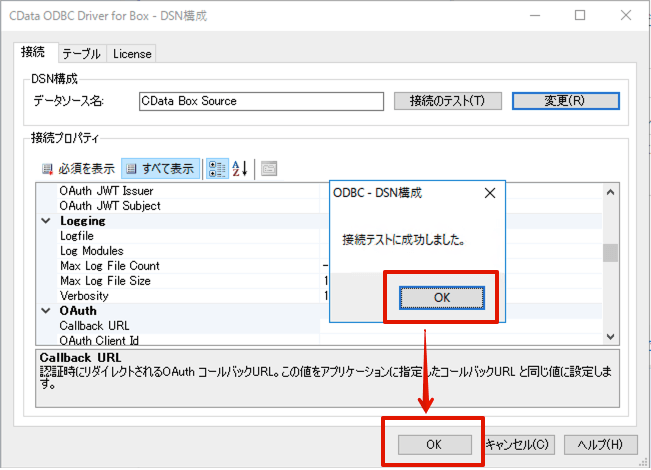Click the data source name field

(x=261, y=101)
